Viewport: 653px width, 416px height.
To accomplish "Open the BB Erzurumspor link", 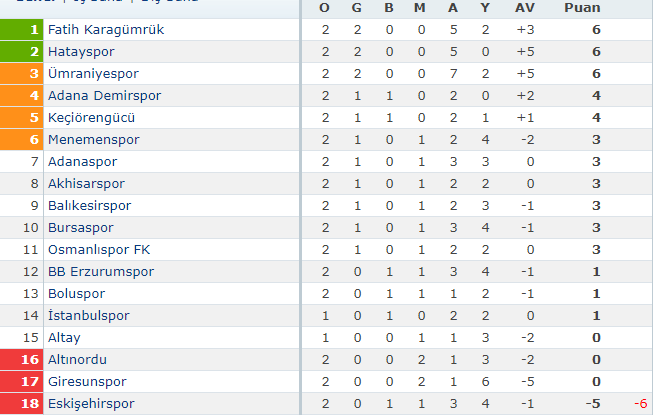I will coord(101,272).
